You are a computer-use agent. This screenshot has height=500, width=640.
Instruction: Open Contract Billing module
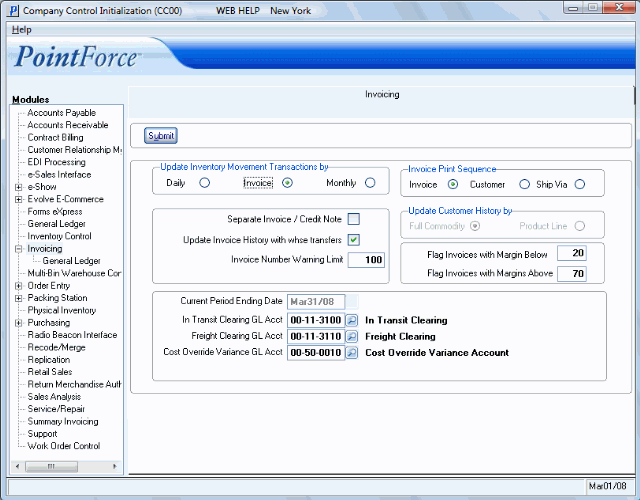click(55, 138)
